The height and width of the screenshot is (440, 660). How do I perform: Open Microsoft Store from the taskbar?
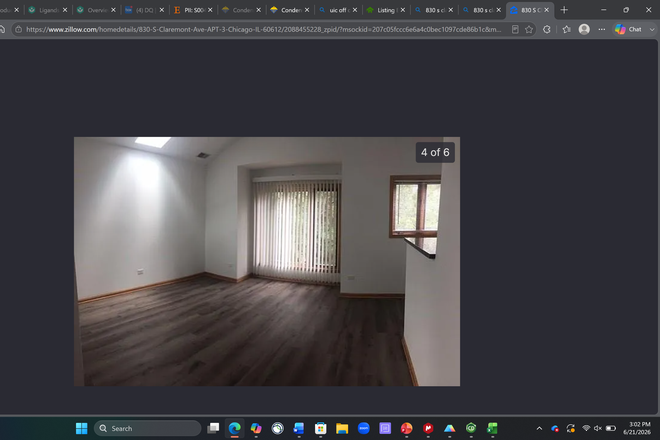pos(320,428)
